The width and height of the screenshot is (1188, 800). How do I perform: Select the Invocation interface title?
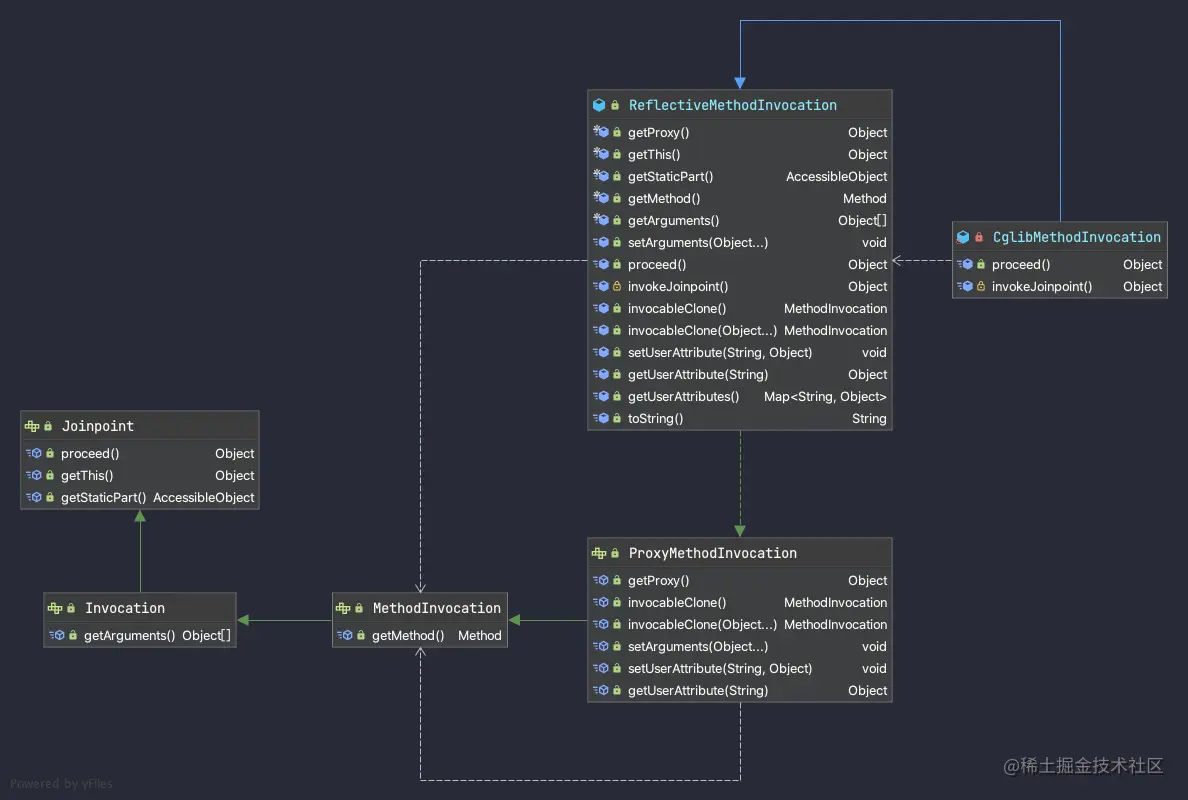click(125, 608)
